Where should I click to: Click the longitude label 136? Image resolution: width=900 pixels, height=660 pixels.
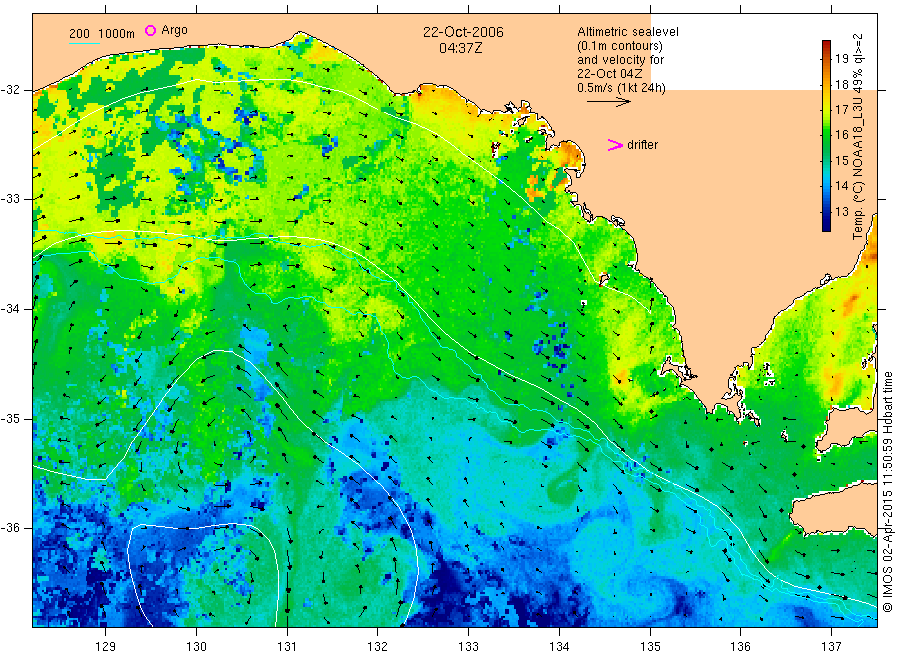click(740, 646)
